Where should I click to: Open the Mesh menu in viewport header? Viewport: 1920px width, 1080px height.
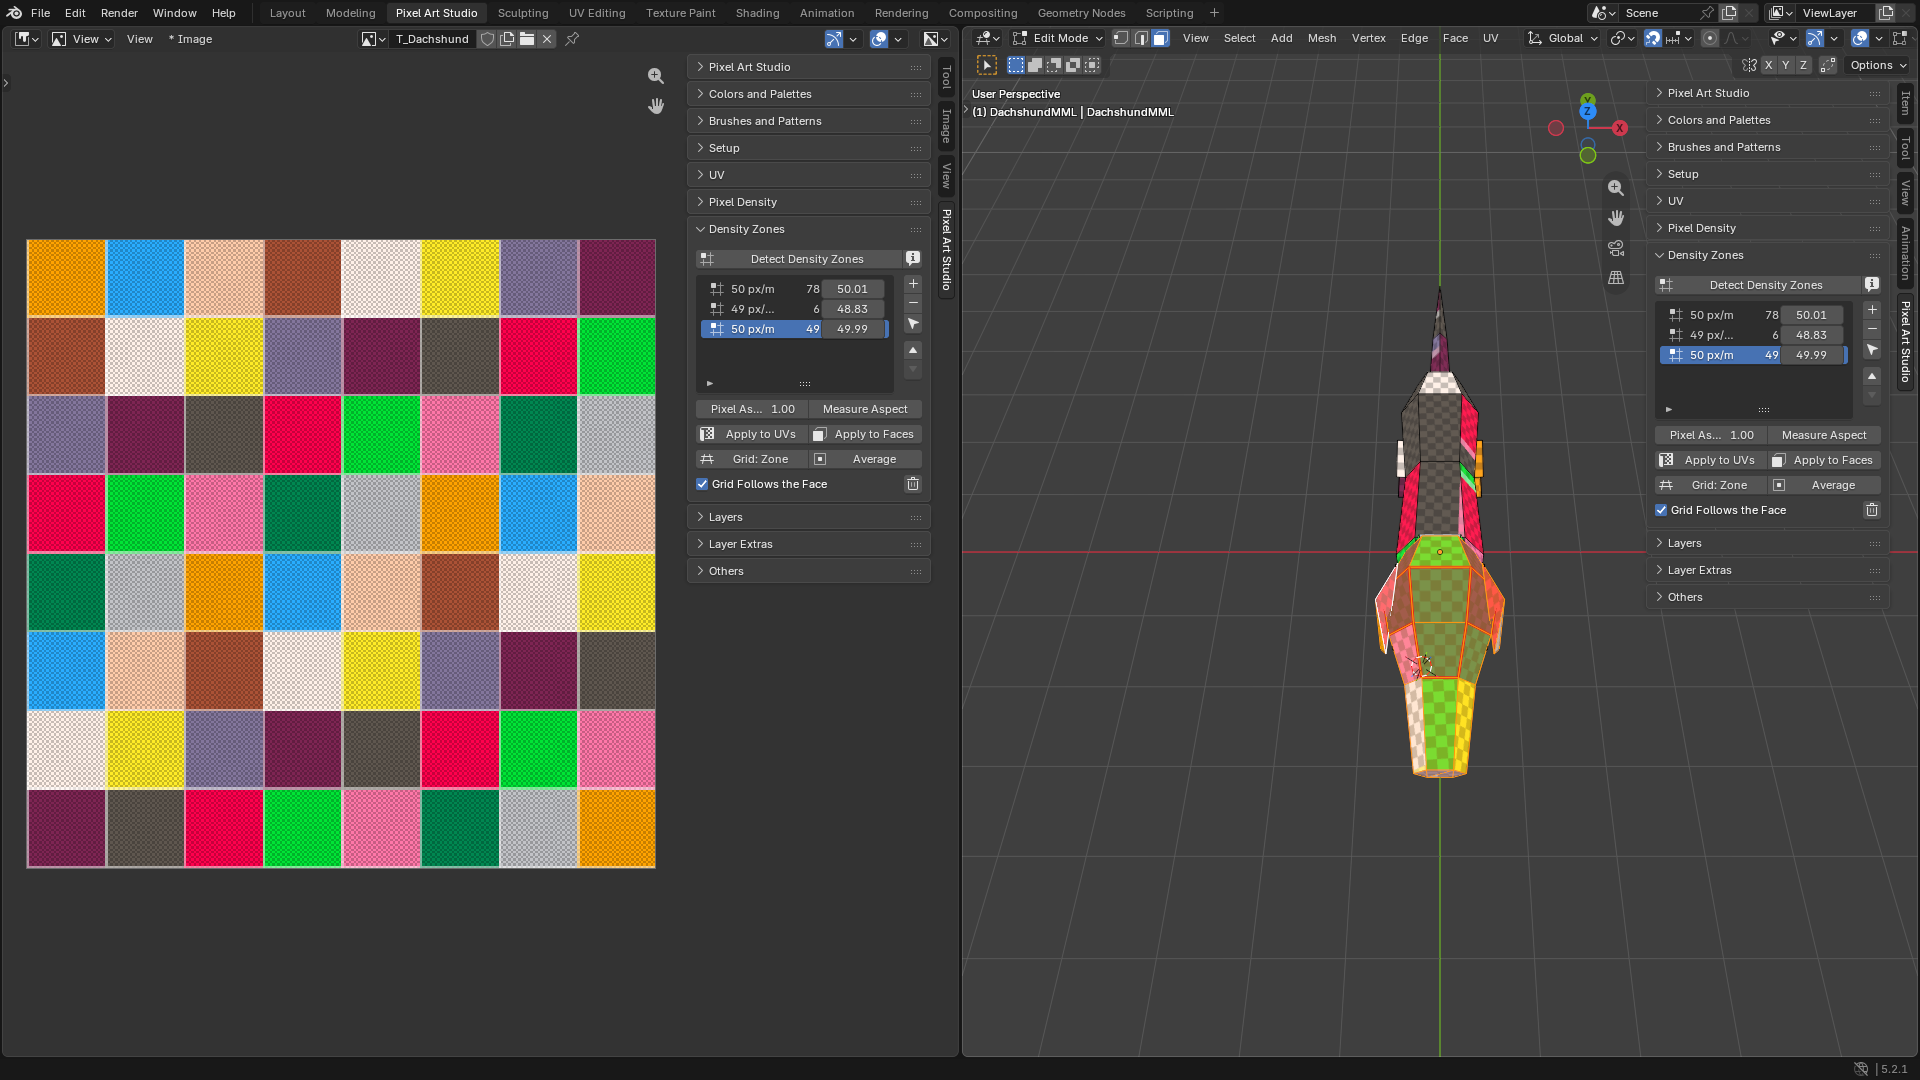(1321, 38)
